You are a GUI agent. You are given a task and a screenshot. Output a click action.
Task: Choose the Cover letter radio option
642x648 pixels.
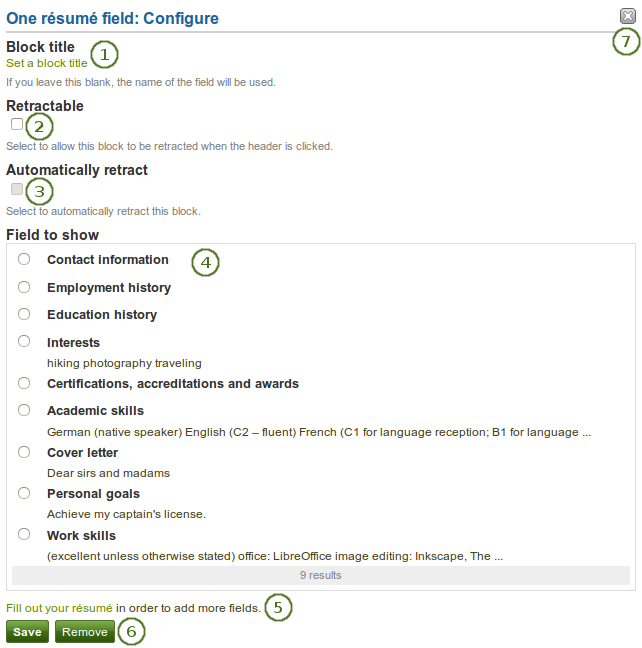24,452
